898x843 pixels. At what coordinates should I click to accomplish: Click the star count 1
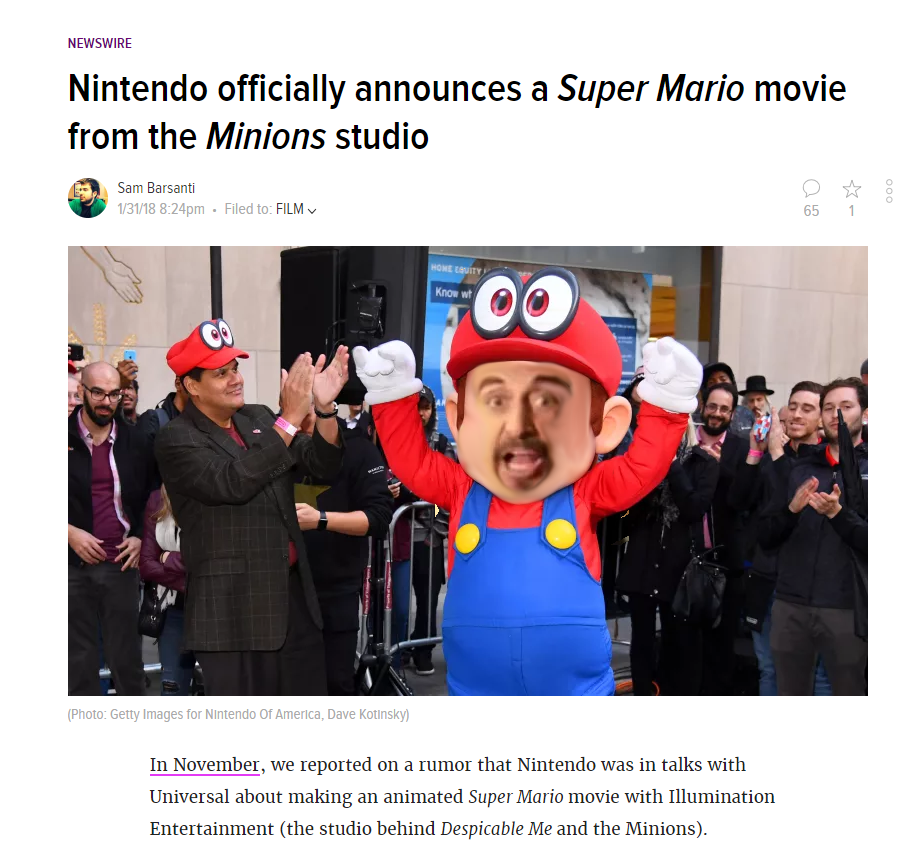pyautogui.click(x=852, y=211)
